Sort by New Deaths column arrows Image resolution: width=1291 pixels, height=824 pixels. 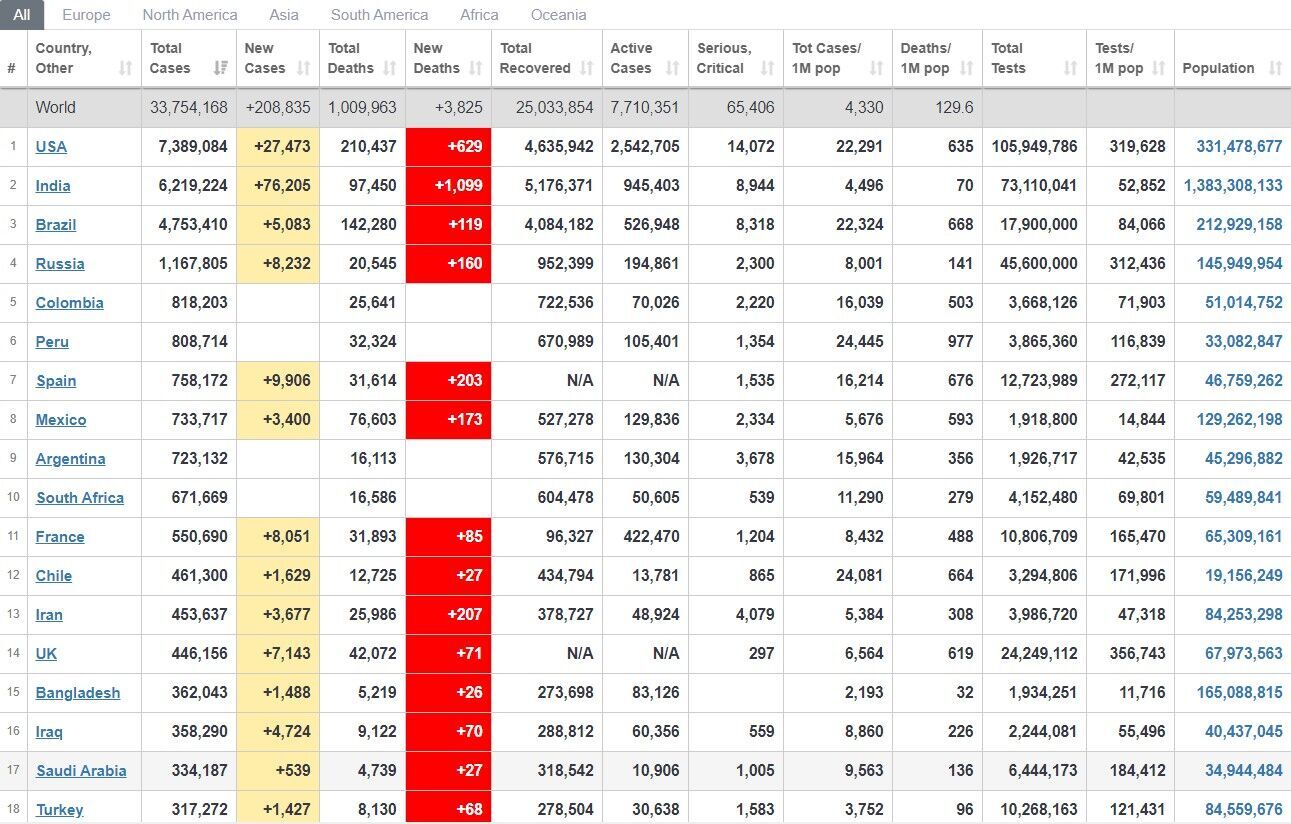475,68
